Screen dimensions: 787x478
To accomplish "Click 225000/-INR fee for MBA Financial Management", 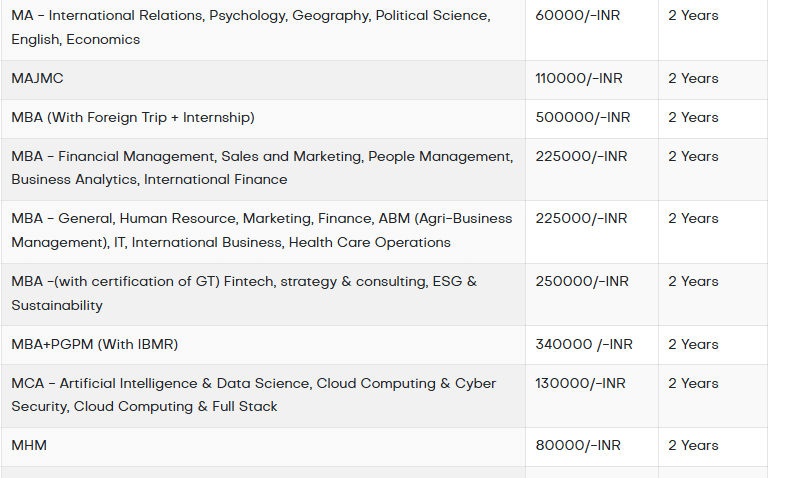I will 582,156.
